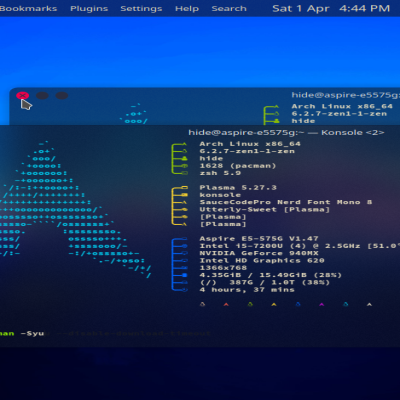Click the 'konsole' terminal line
The width and height of the screenshot is (400, 400).
(220, 195)
